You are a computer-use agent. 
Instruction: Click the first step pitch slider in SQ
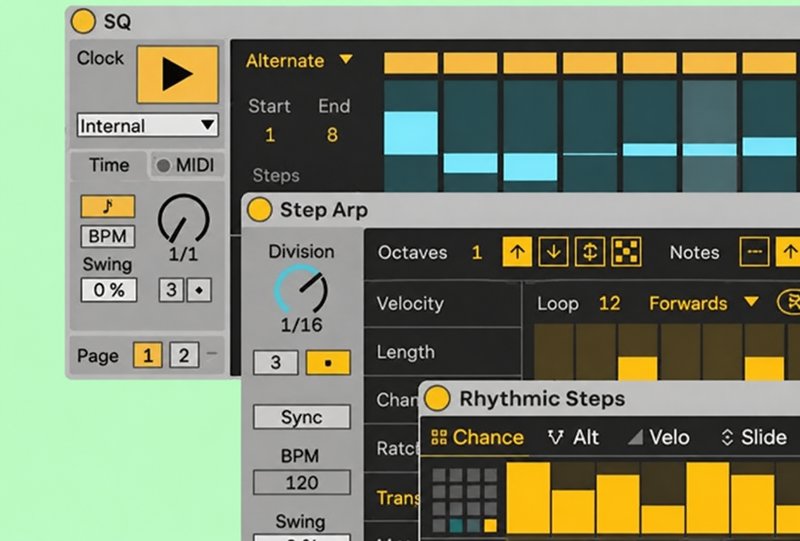point(411,136)
